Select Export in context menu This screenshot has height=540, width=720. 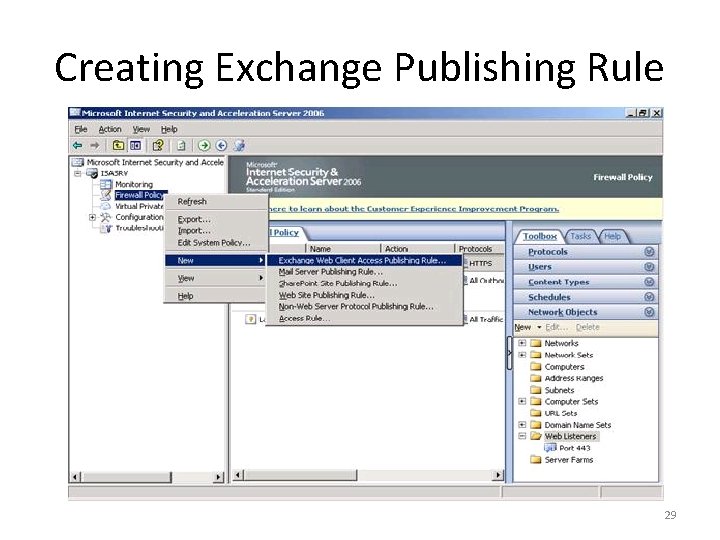click(x=216, y=219)
